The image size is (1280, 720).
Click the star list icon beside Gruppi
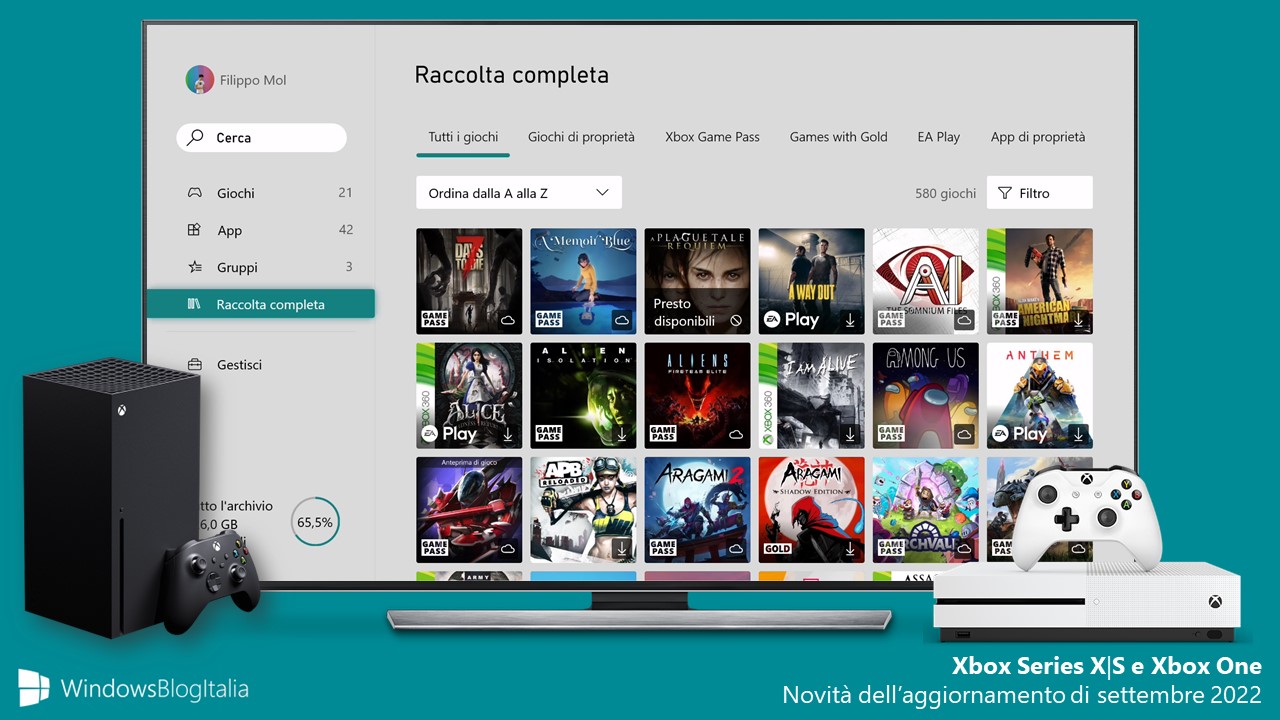195,267
